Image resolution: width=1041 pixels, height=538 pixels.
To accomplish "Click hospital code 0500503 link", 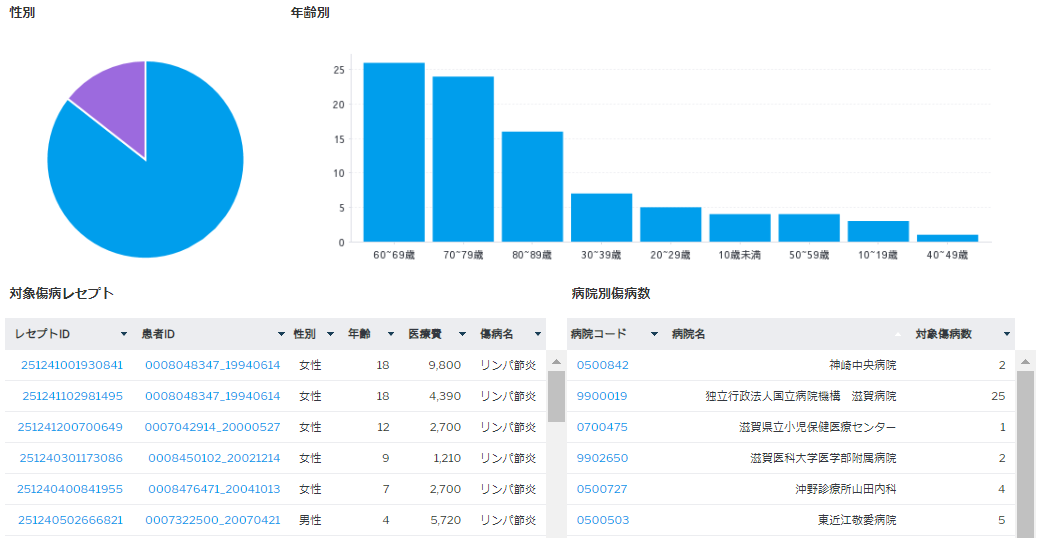I will [x=602, y=520].
